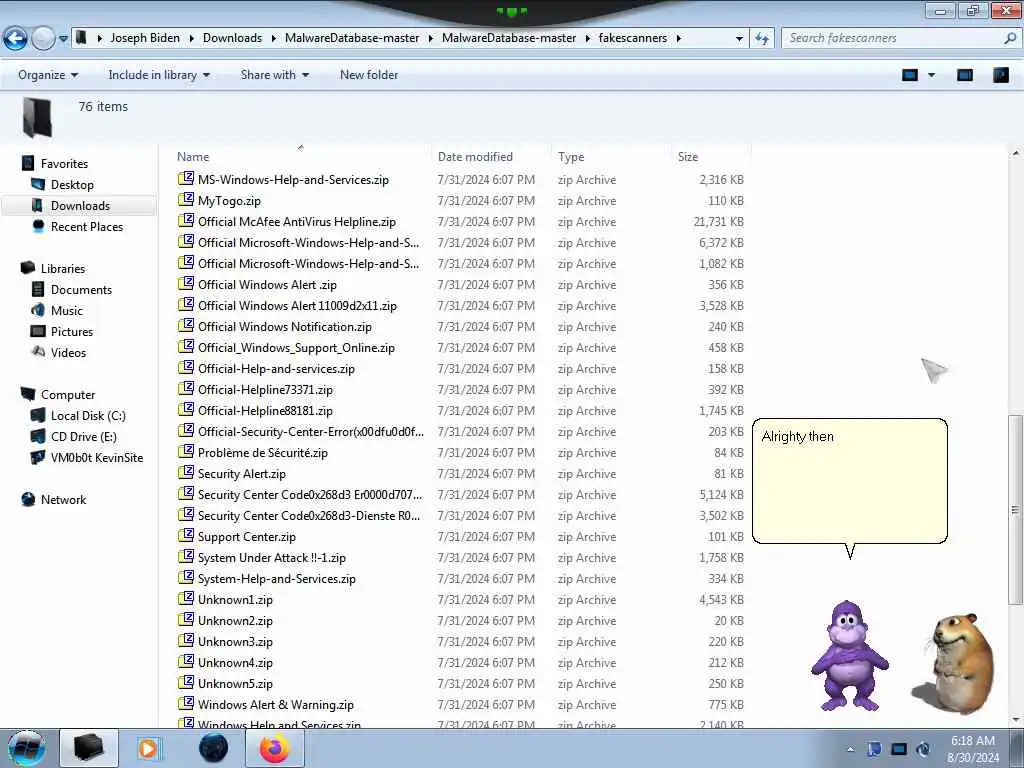
Task: Click Windows Alert & Warning.zip name
Action: [x=276, y=705]
